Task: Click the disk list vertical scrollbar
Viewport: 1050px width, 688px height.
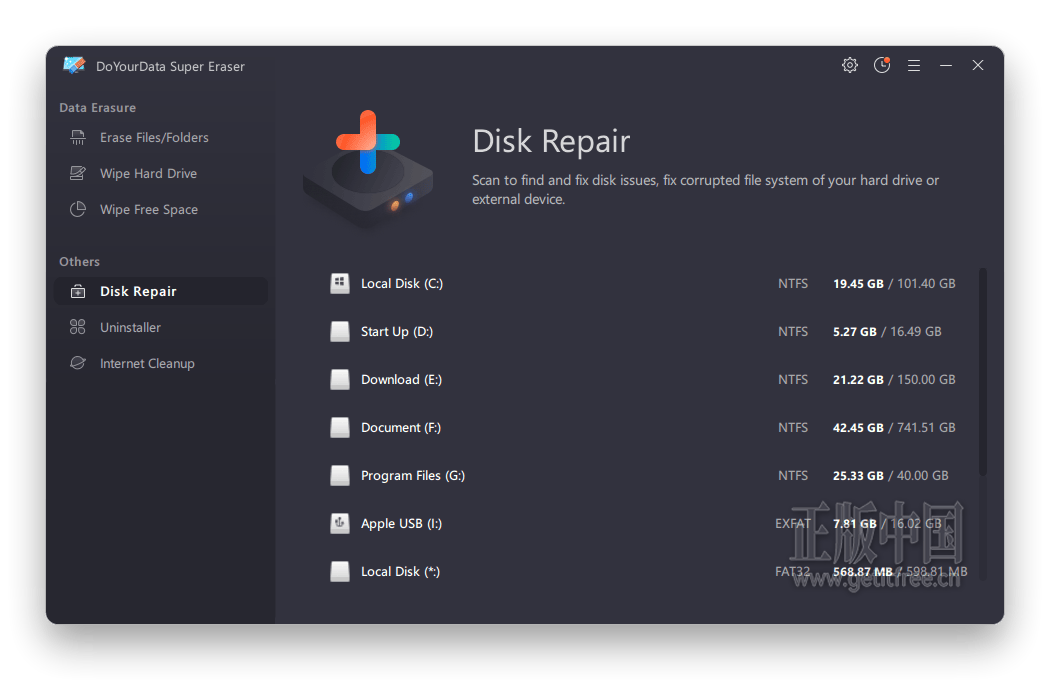Action: tap(983, 372)
